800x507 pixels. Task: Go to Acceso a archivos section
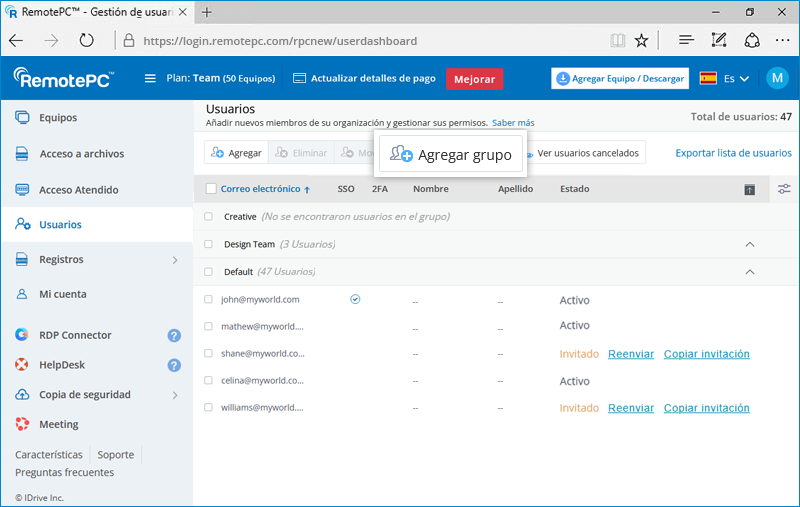[x=81, y=155]
